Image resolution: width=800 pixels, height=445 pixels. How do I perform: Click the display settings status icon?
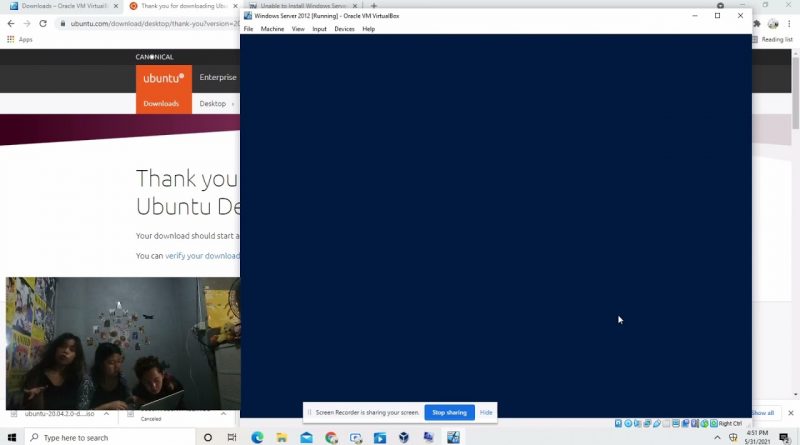[x=676, y=424]
